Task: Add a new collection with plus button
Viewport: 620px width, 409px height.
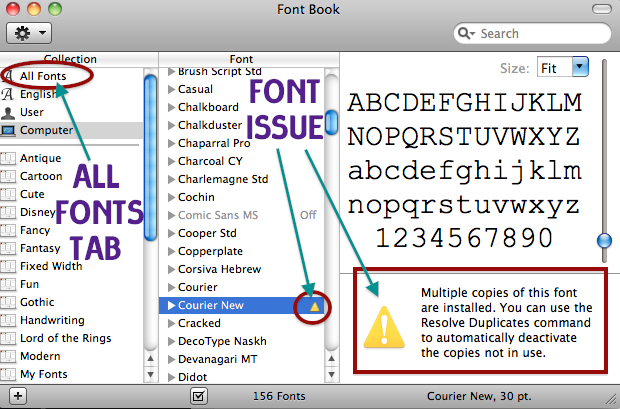Action: click(x=18, y=396)
